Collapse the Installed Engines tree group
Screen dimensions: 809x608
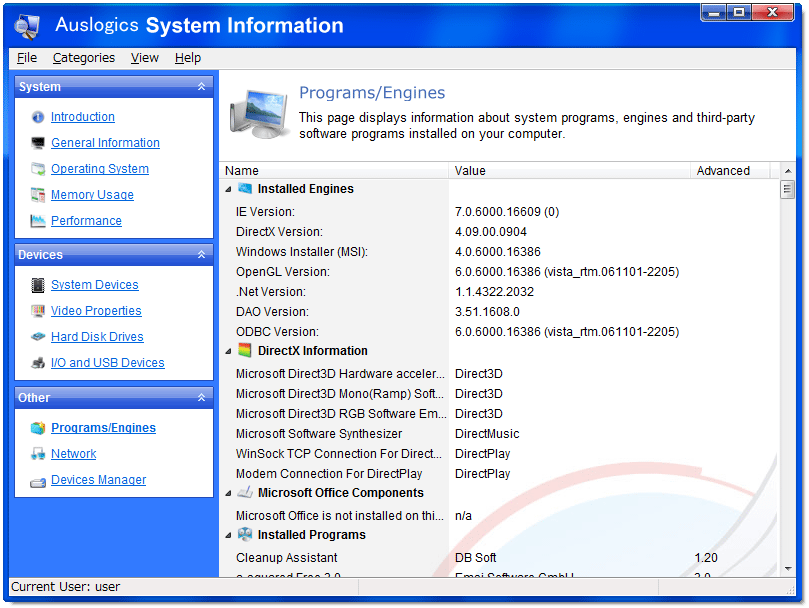(x=229, y=189)
